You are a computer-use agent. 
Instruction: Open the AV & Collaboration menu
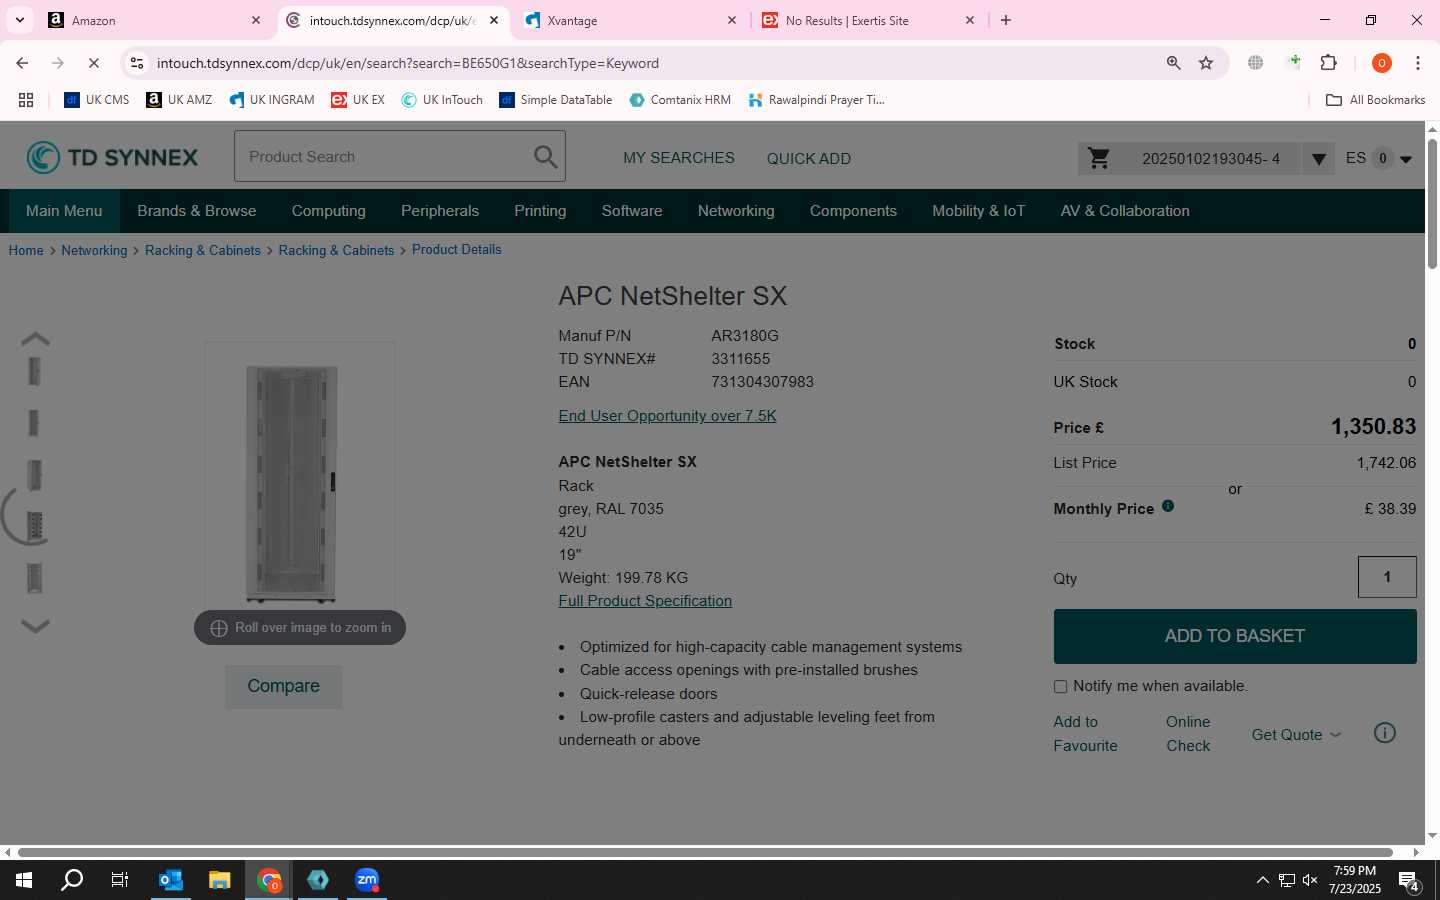[1125, 211]
